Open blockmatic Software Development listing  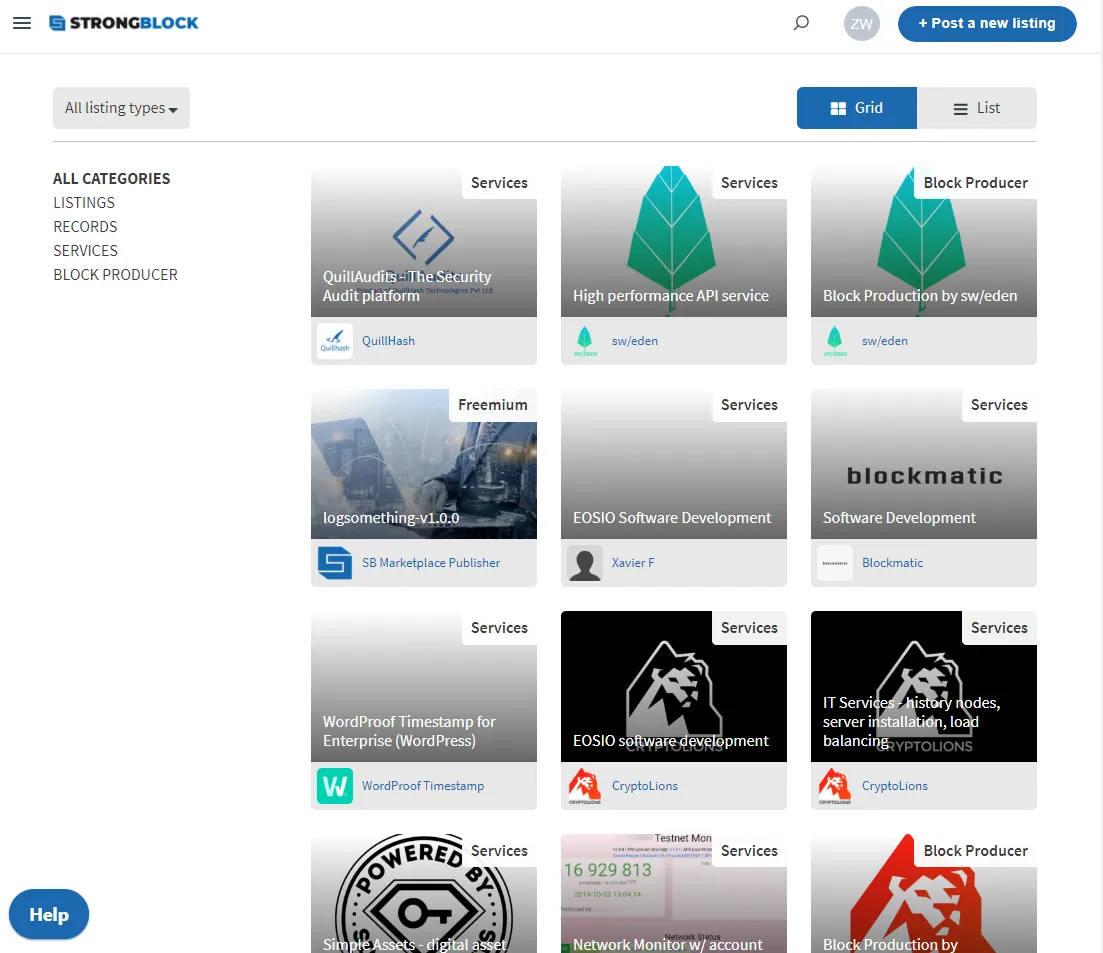point(923,464)
